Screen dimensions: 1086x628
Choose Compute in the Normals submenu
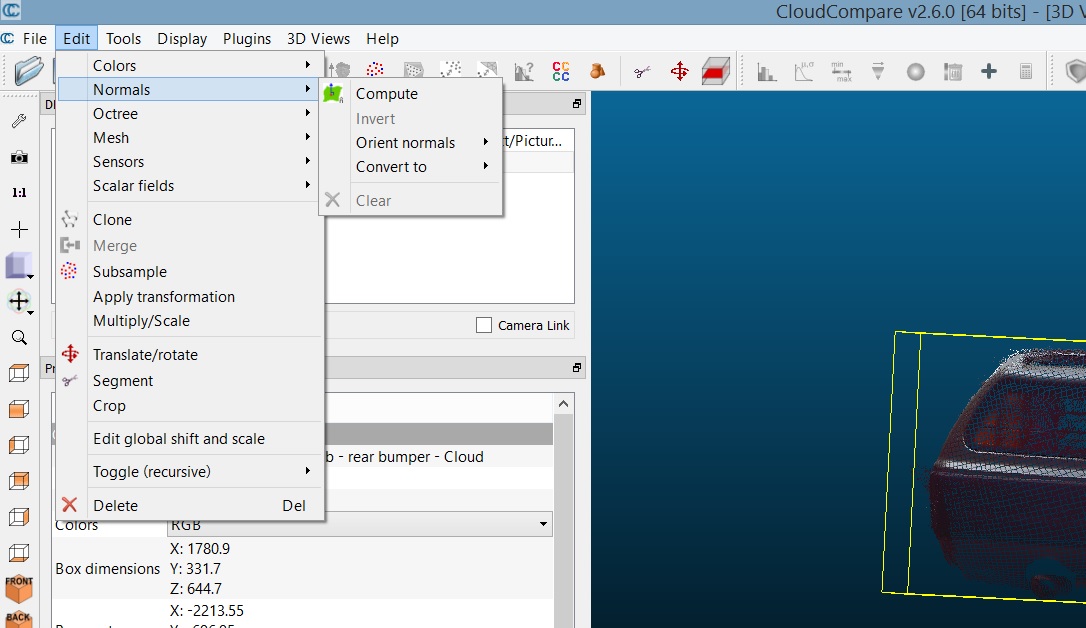tap(386, 94)
